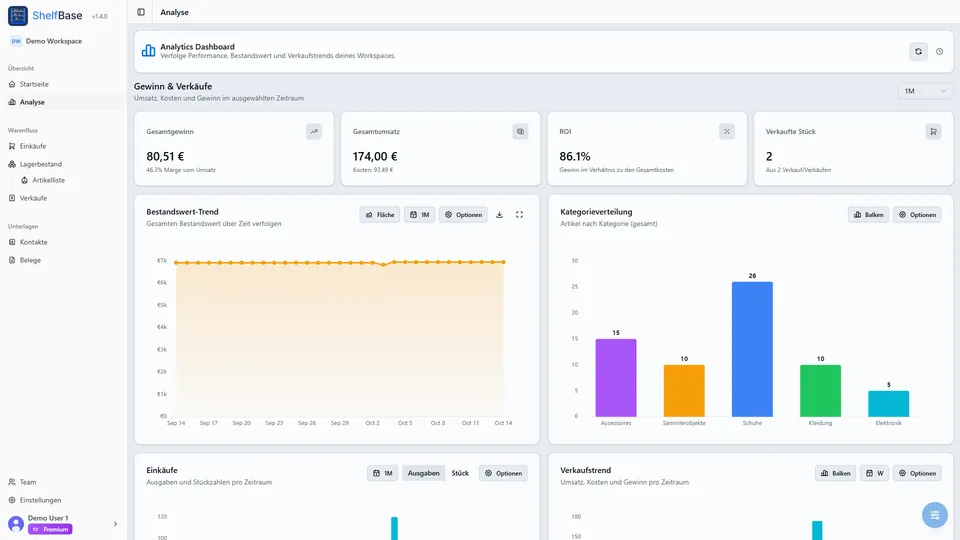This screenshot has height=540, width=960.
Task: Open Optionen for the Kategorieverteilung chart
Action: point(917,215)
